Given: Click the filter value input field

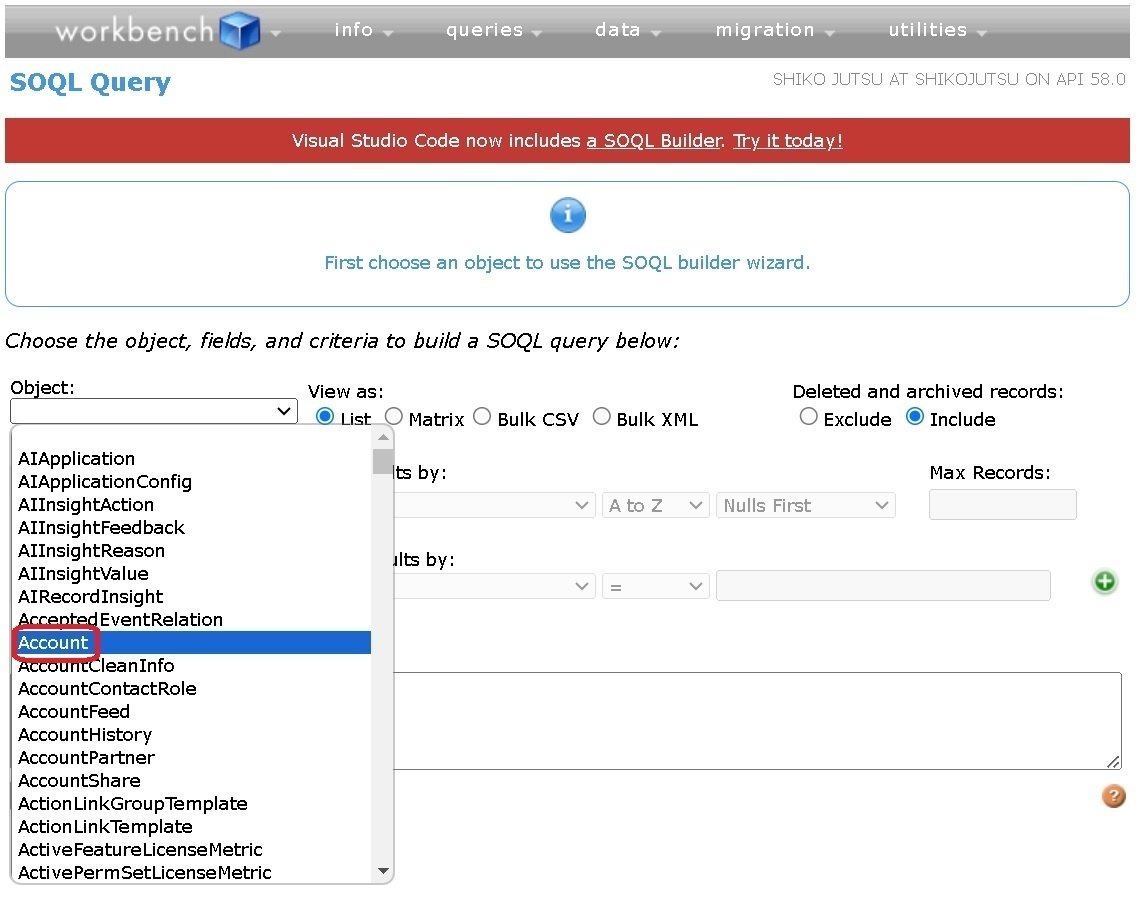Looking at the screenshot, I should click(x=883, y=586).
